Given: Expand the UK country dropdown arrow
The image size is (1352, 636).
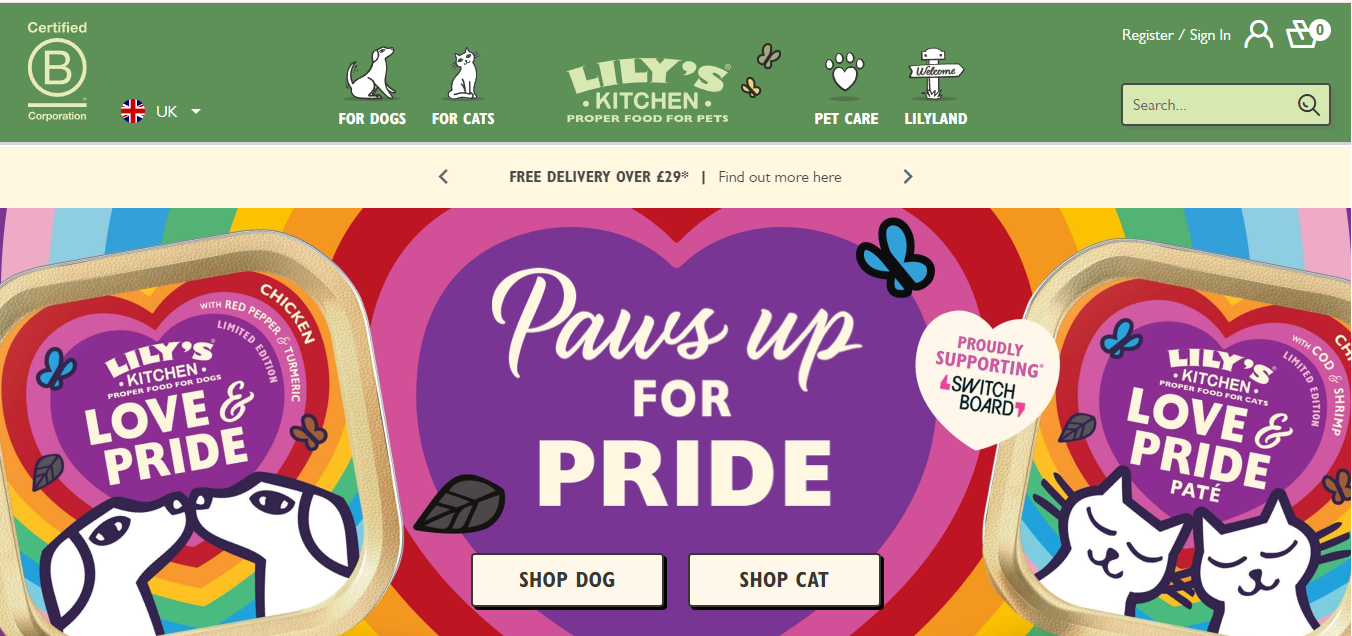Looking at the screenshot, I should tap(196, 111).
